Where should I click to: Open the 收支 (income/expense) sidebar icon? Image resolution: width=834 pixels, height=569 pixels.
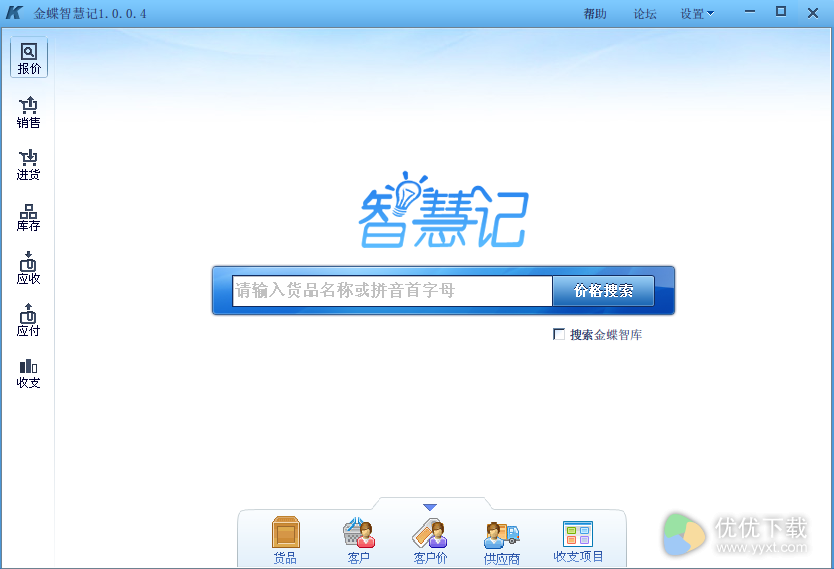[29, 374]
